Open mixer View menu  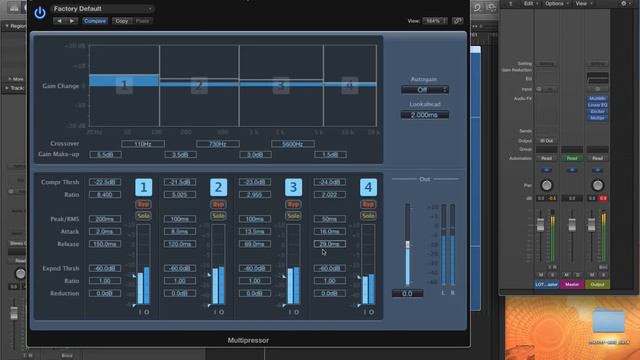[x=584, y=3]
